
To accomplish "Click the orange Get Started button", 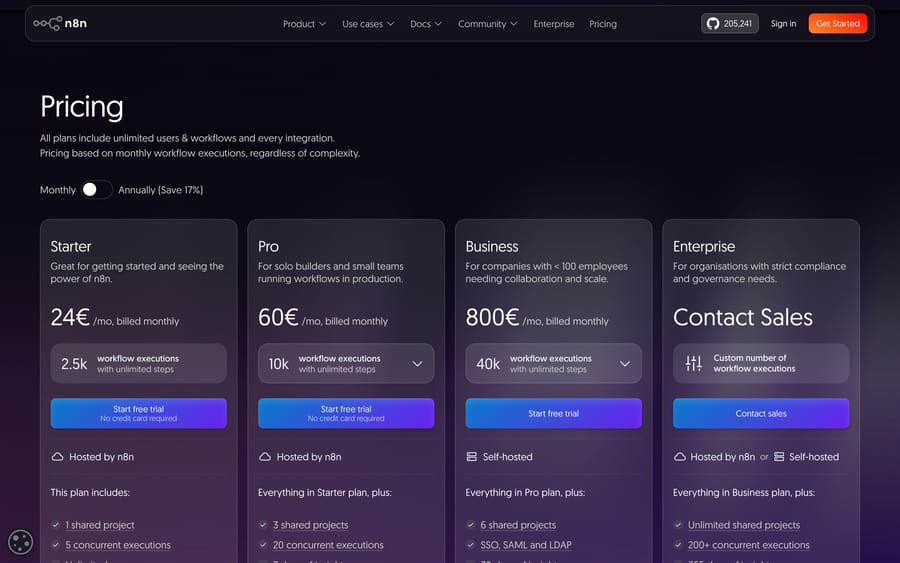I will pos(838,24).
